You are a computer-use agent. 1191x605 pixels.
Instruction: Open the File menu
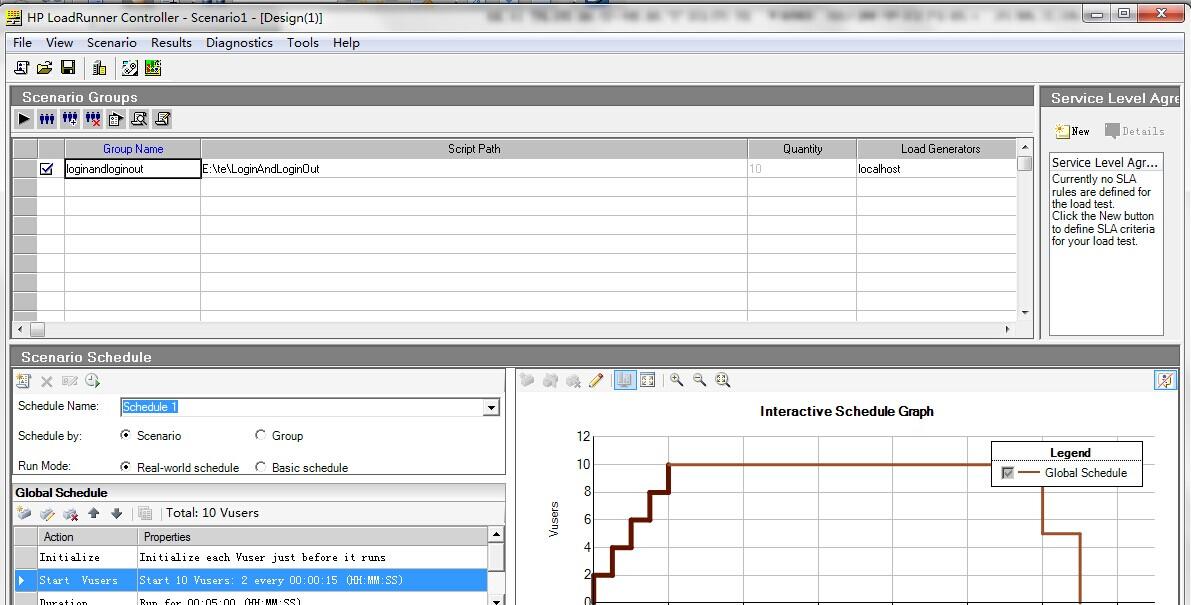click(23, 43)
